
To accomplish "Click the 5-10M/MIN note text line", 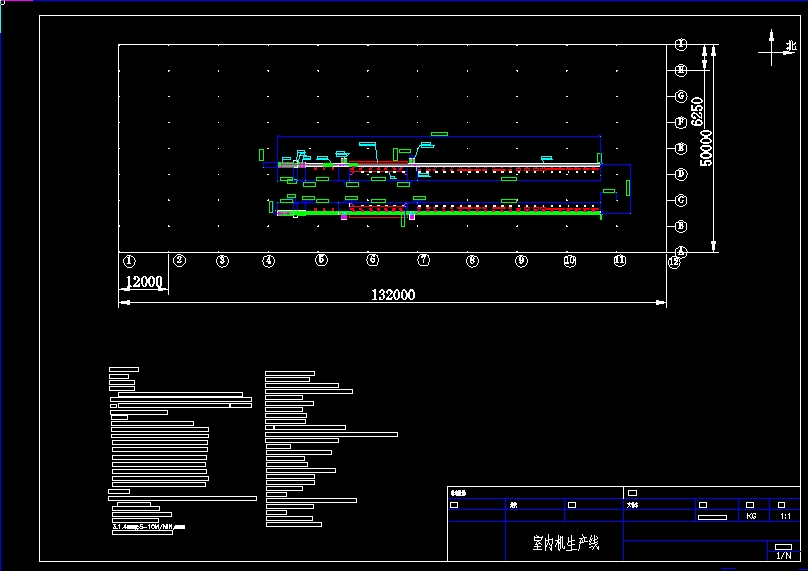I will (x=148, y=526).
